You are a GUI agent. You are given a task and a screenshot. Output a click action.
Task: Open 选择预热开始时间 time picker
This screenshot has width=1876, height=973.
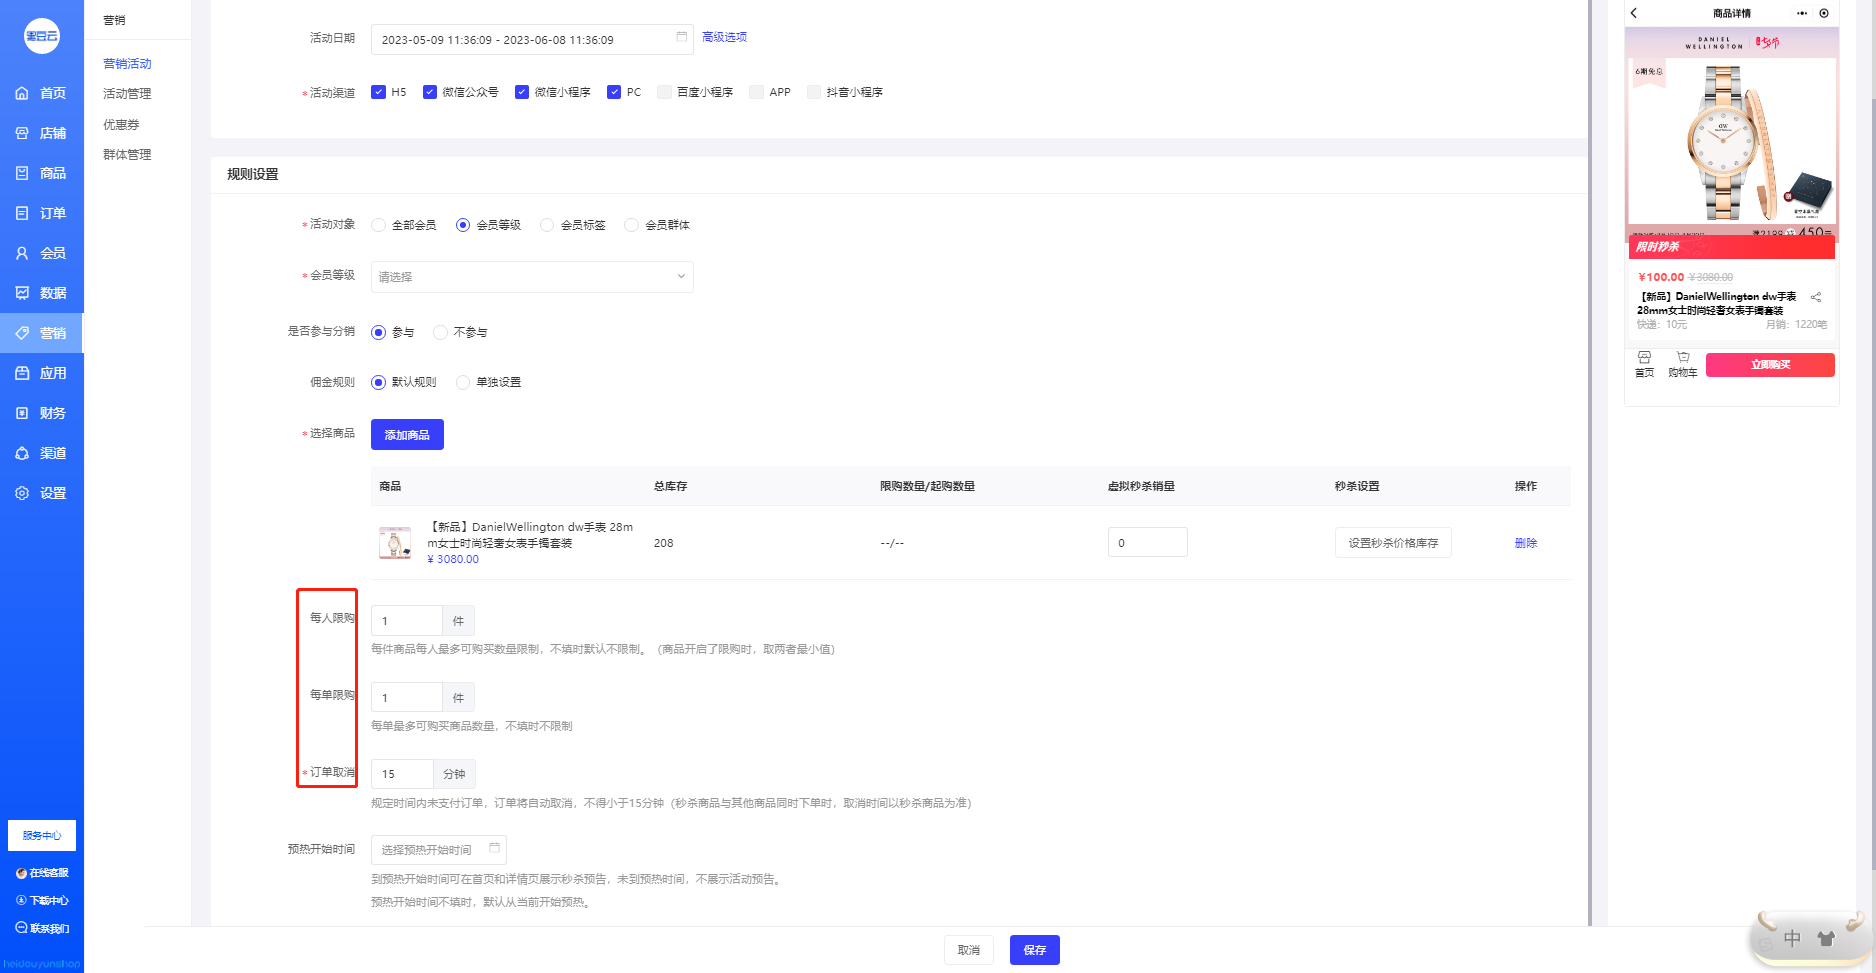(x=439, y=850)
